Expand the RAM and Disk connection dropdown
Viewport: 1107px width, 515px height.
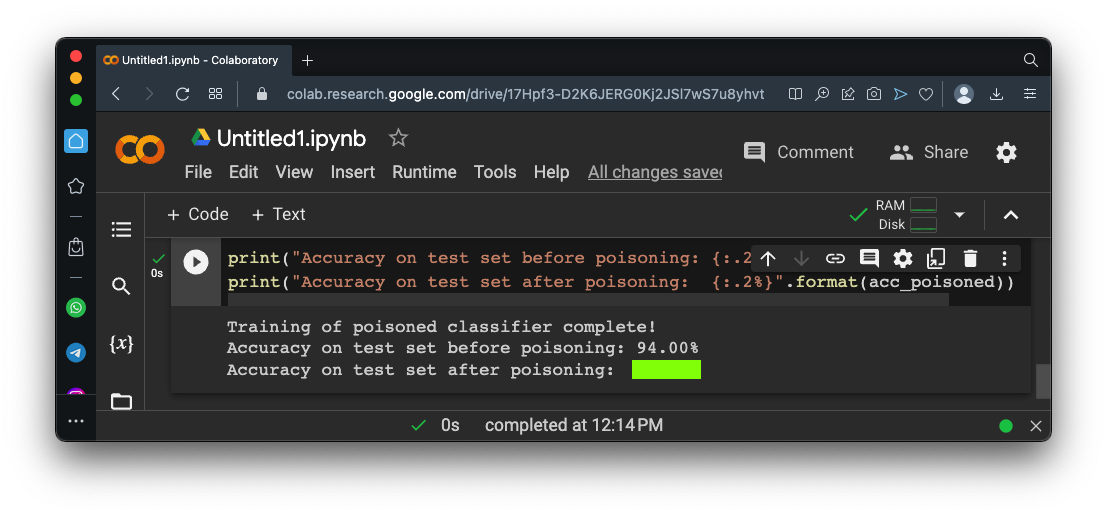pyautogui.click(x=959, y=215)
